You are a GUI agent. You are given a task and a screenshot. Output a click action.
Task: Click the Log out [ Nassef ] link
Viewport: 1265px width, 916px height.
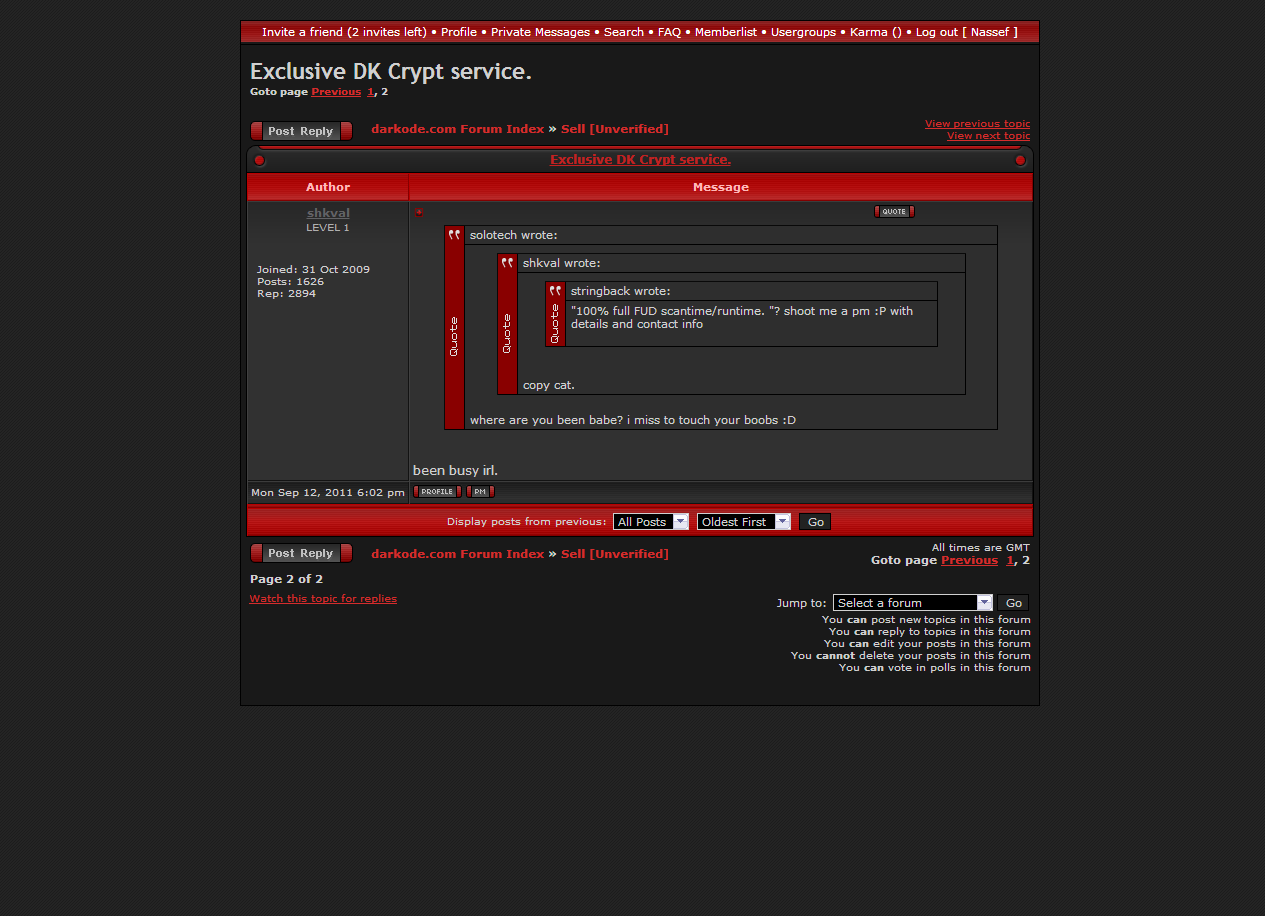[966, 32]
